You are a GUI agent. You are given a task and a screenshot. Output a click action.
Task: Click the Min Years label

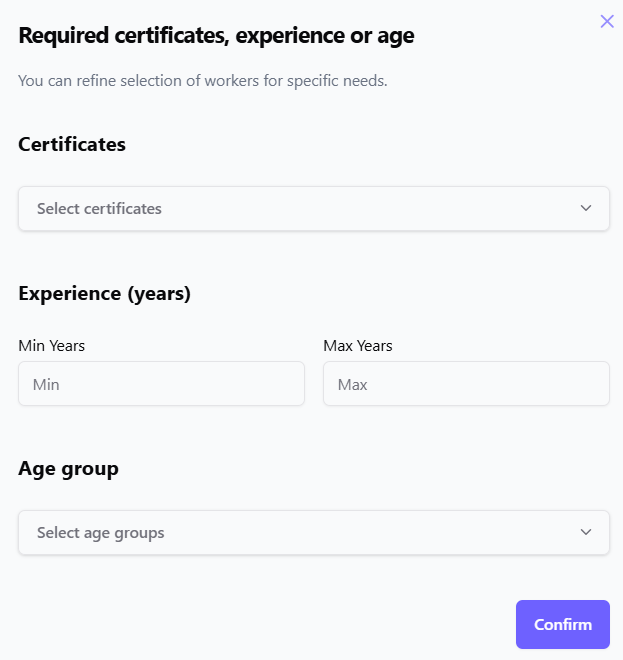tap(52, 346)
